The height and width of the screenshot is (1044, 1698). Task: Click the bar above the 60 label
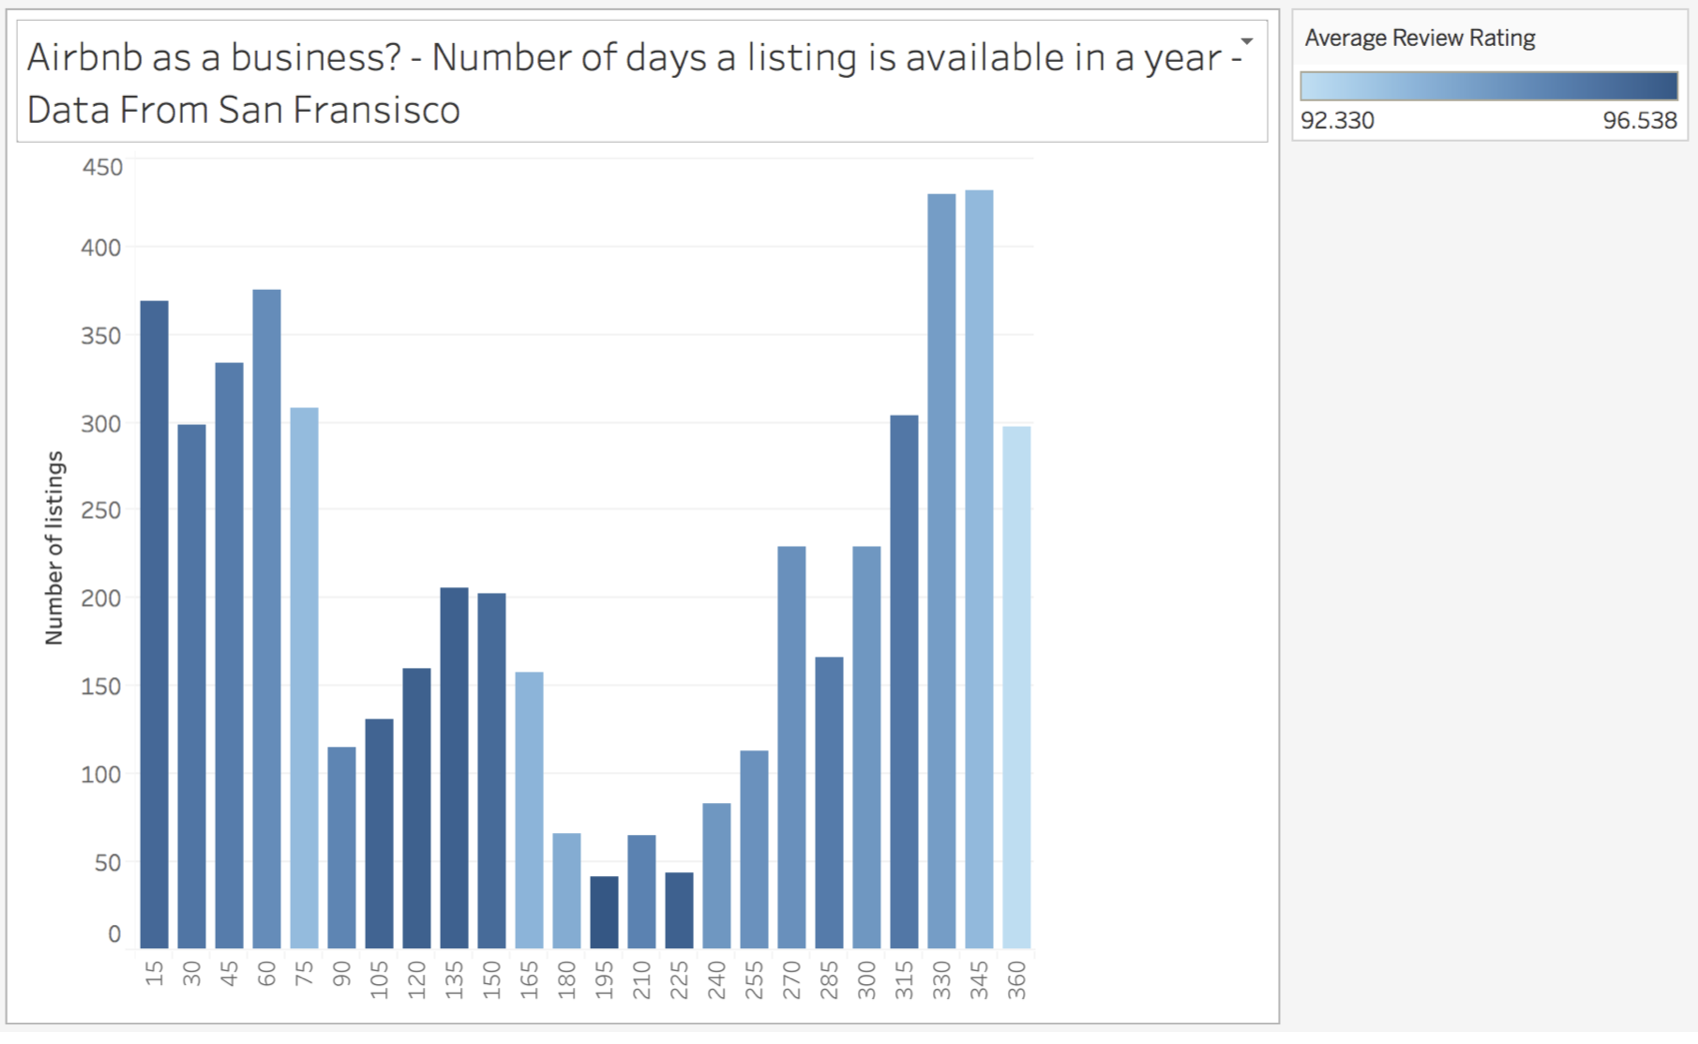click(266, 618)
